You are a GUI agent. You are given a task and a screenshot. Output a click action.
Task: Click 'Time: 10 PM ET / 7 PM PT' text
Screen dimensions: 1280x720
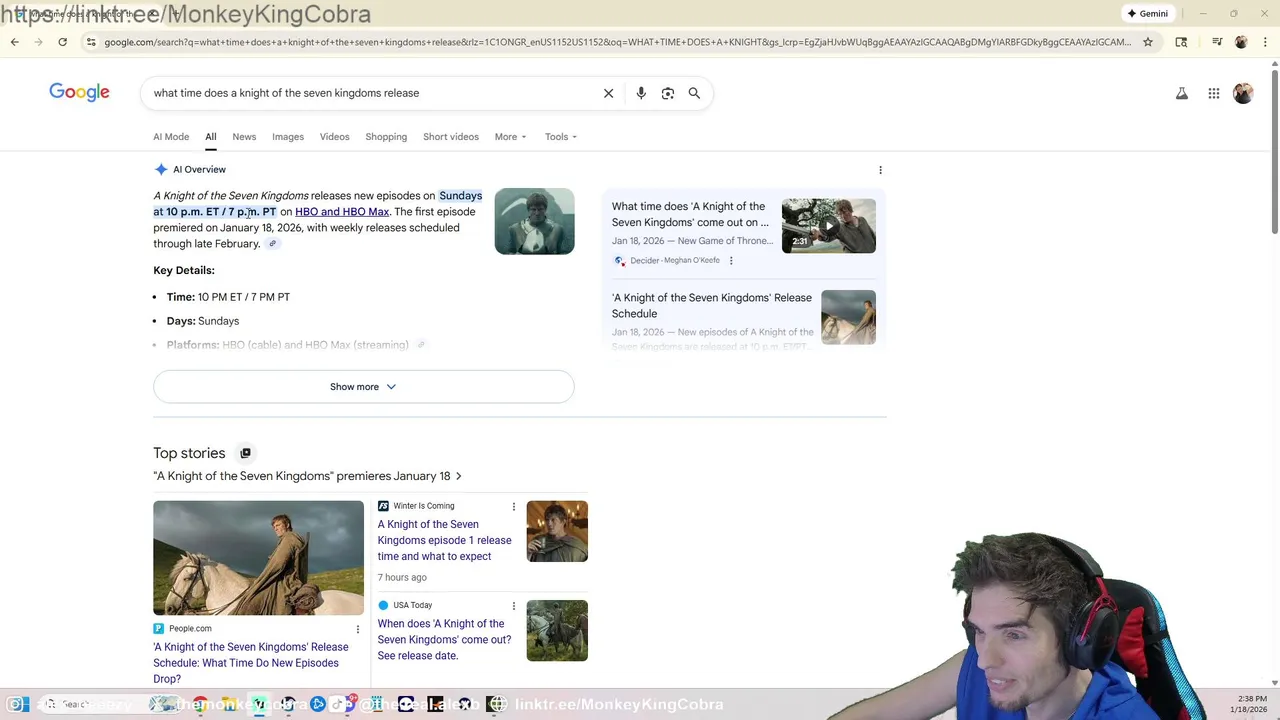point(228,297)
